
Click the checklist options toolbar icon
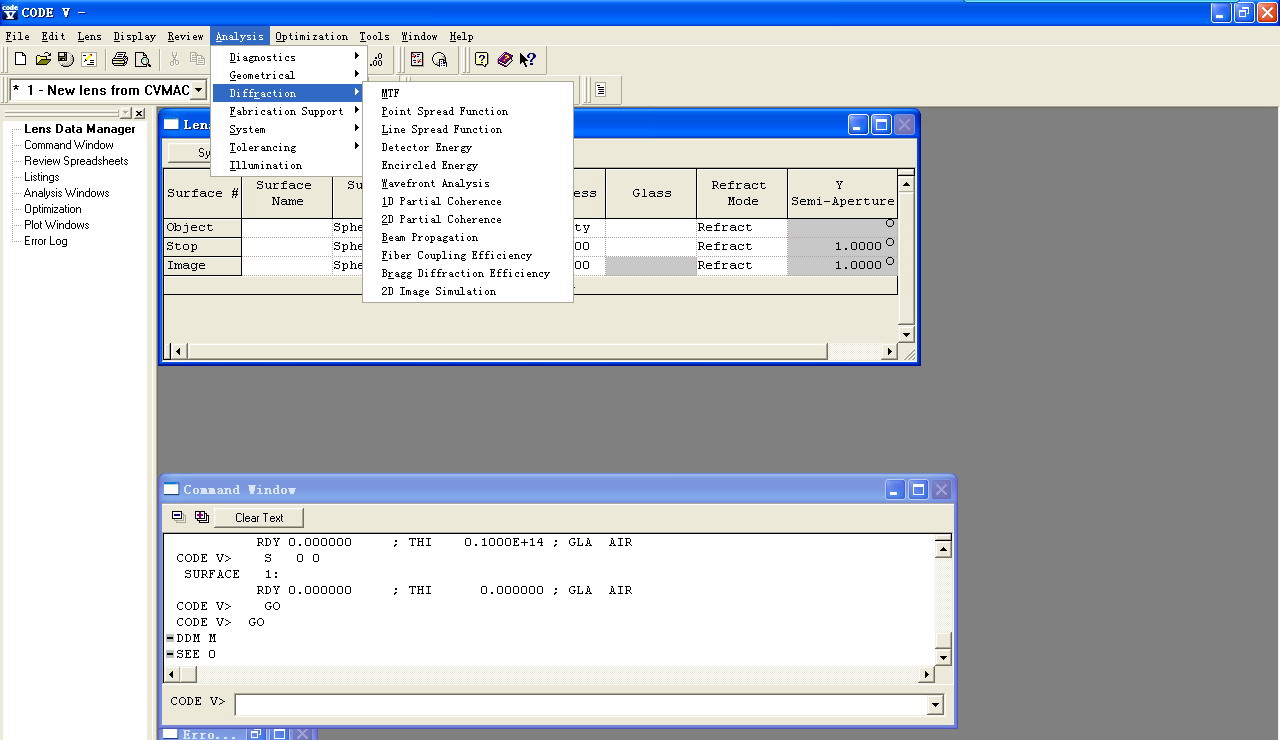417,60
